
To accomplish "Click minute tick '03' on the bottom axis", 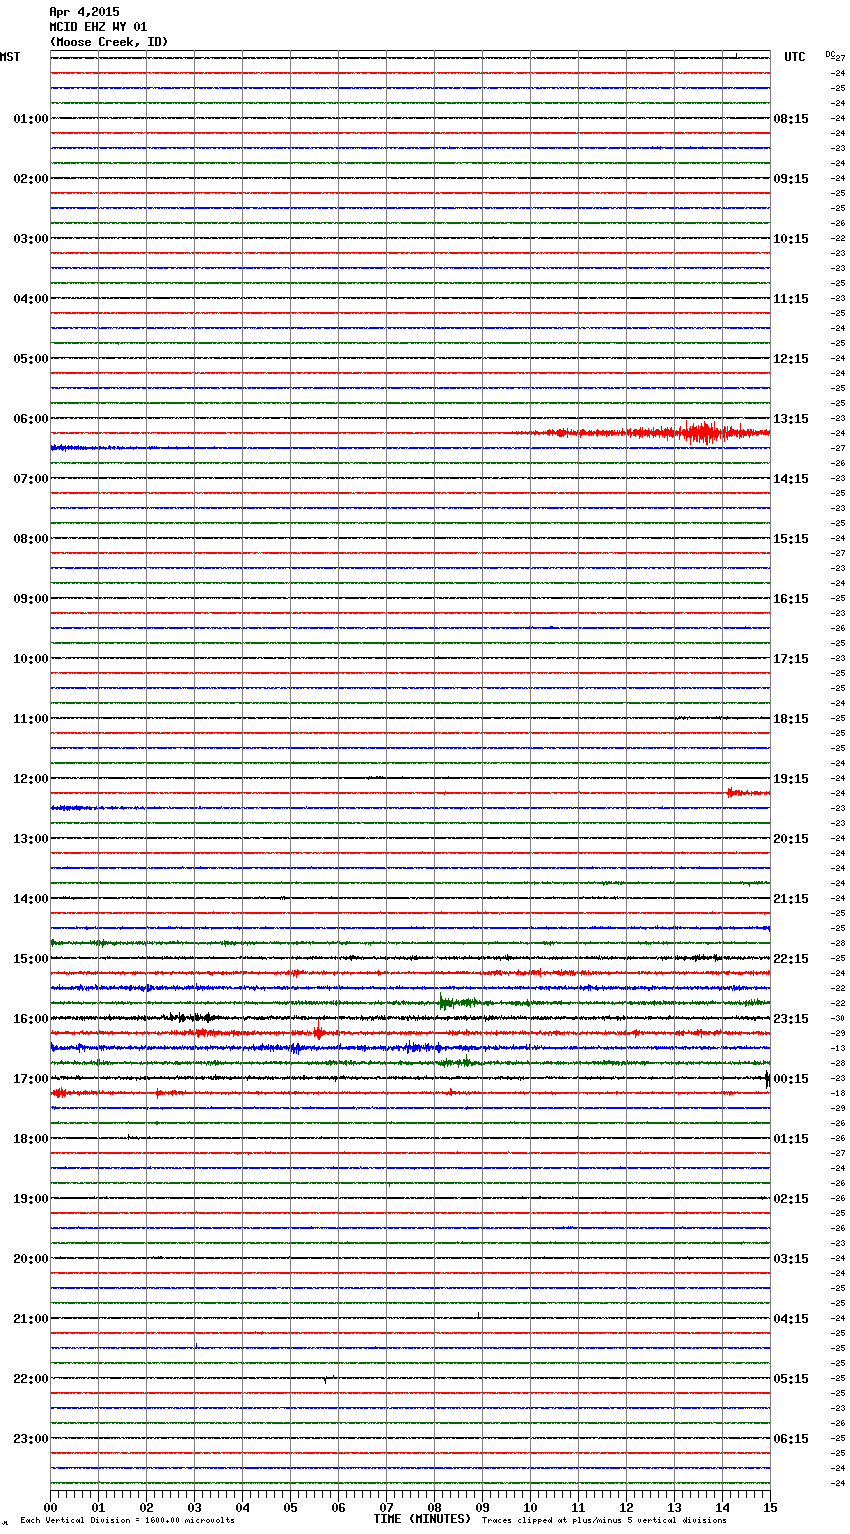I will click(x=194, y=1507).
